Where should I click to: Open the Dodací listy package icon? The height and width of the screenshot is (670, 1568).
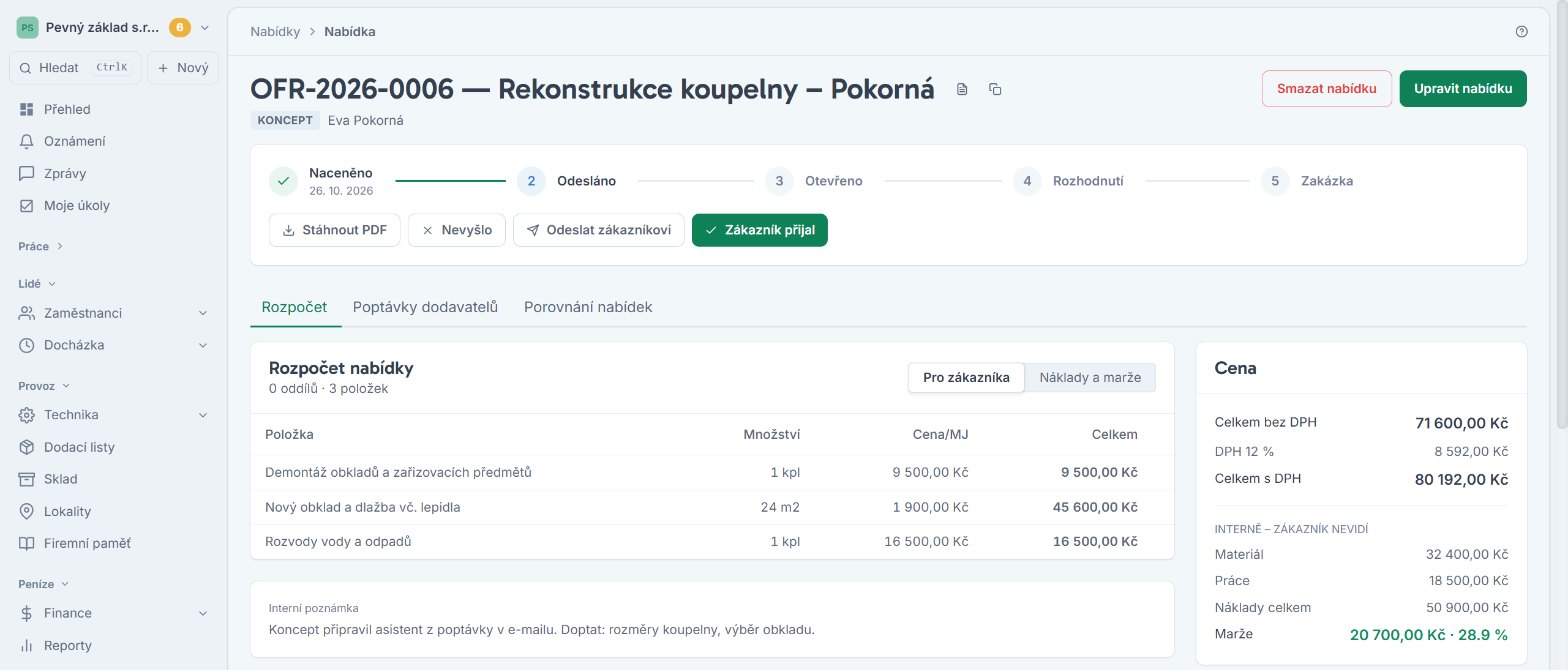tap(27, 447)
